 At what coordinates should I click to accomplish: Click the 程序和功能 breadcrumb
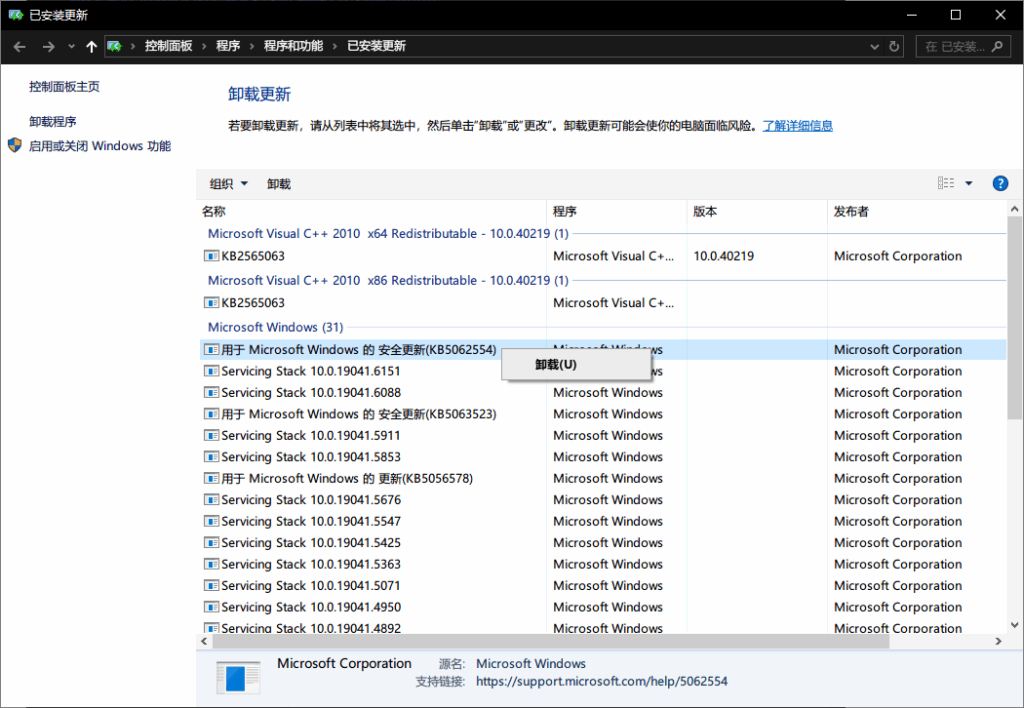pos(293,46)
